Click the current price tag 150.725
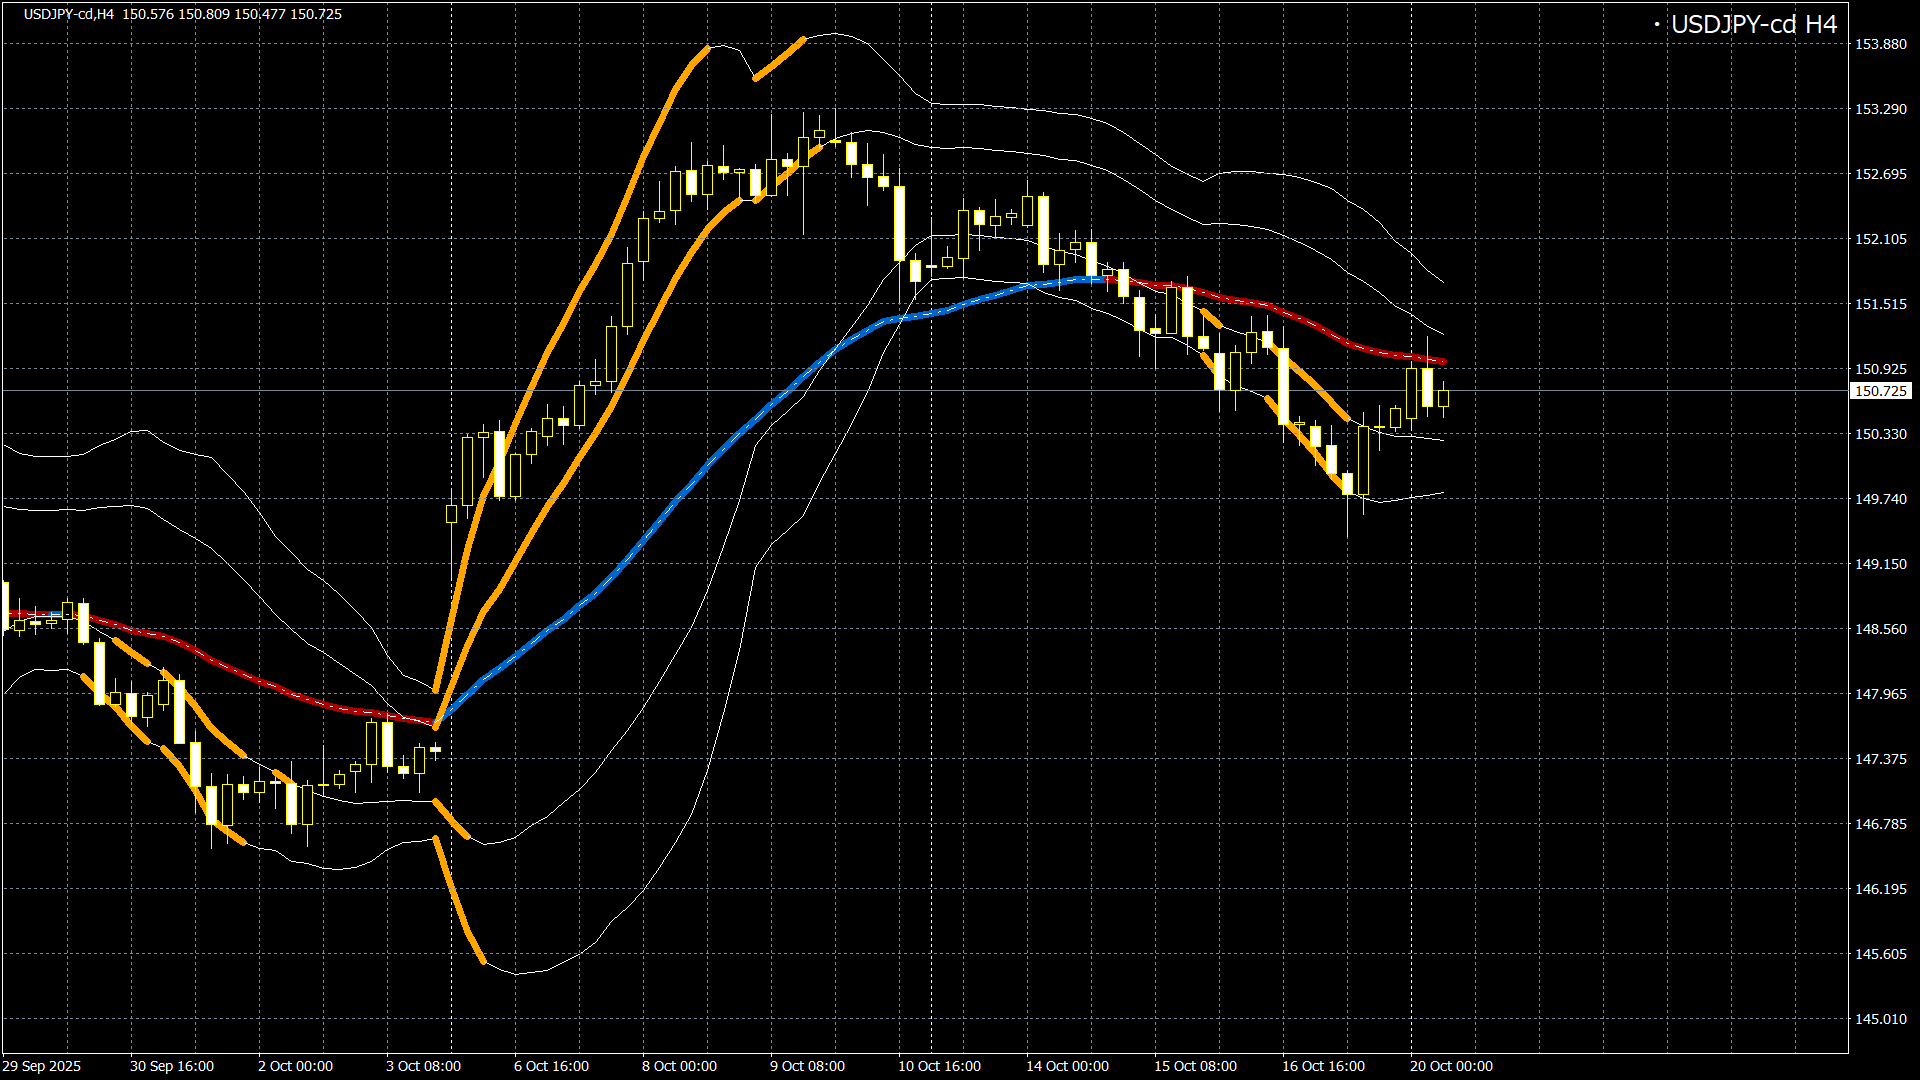Viewport: 1920px width, 1080px height. [1880, 391]
